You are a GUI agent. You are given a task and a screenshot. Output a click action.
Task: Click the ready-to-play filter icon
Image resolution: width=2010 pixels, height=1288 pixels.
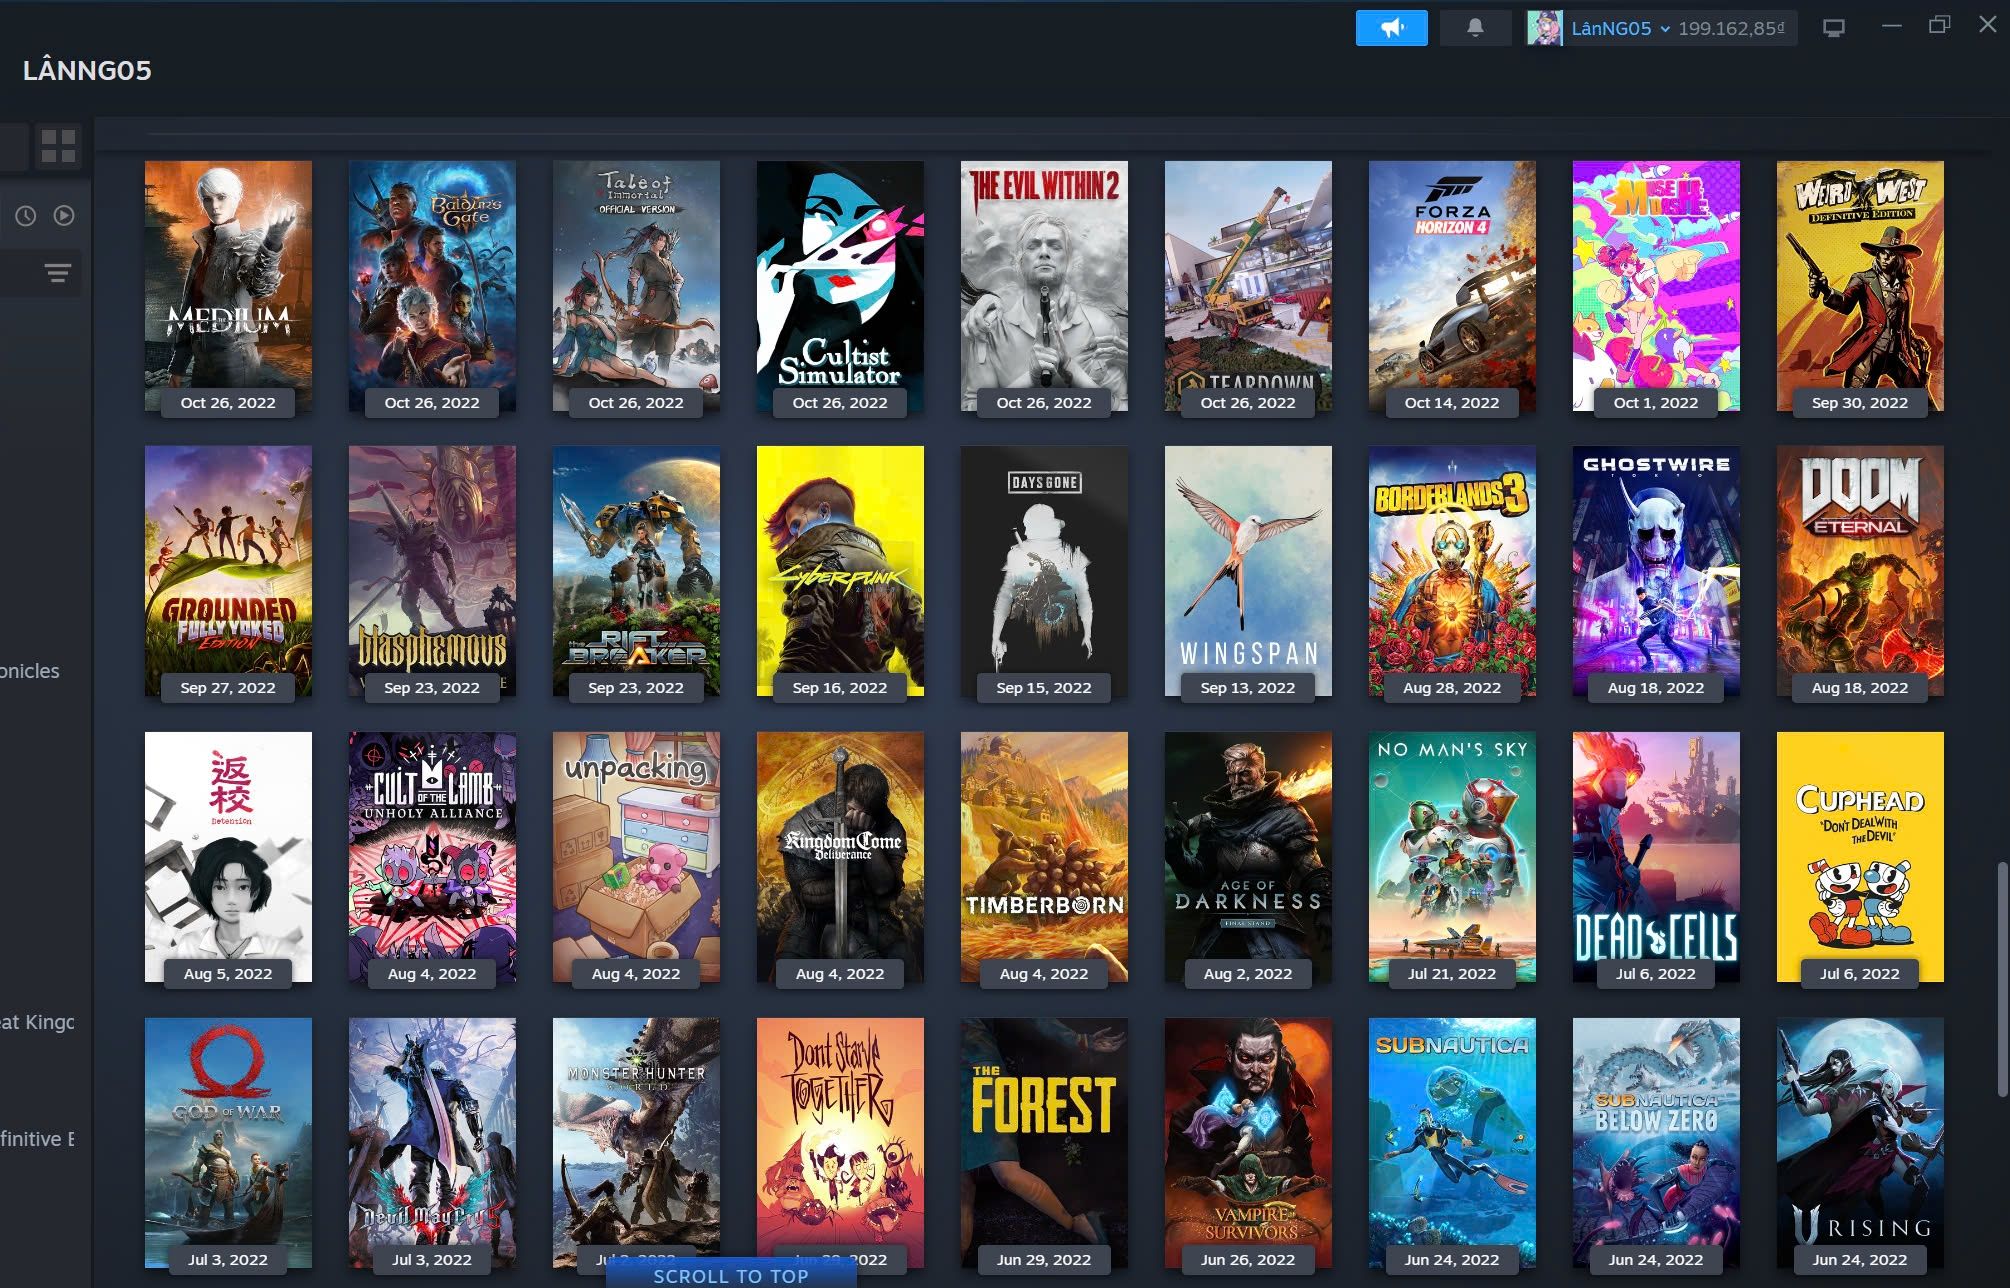pos(64,215)
